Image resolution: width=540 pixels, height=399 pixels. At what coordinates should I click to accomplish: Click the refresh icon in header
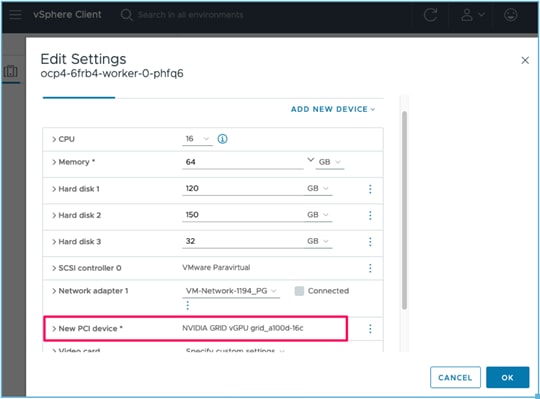click(430, 15)
